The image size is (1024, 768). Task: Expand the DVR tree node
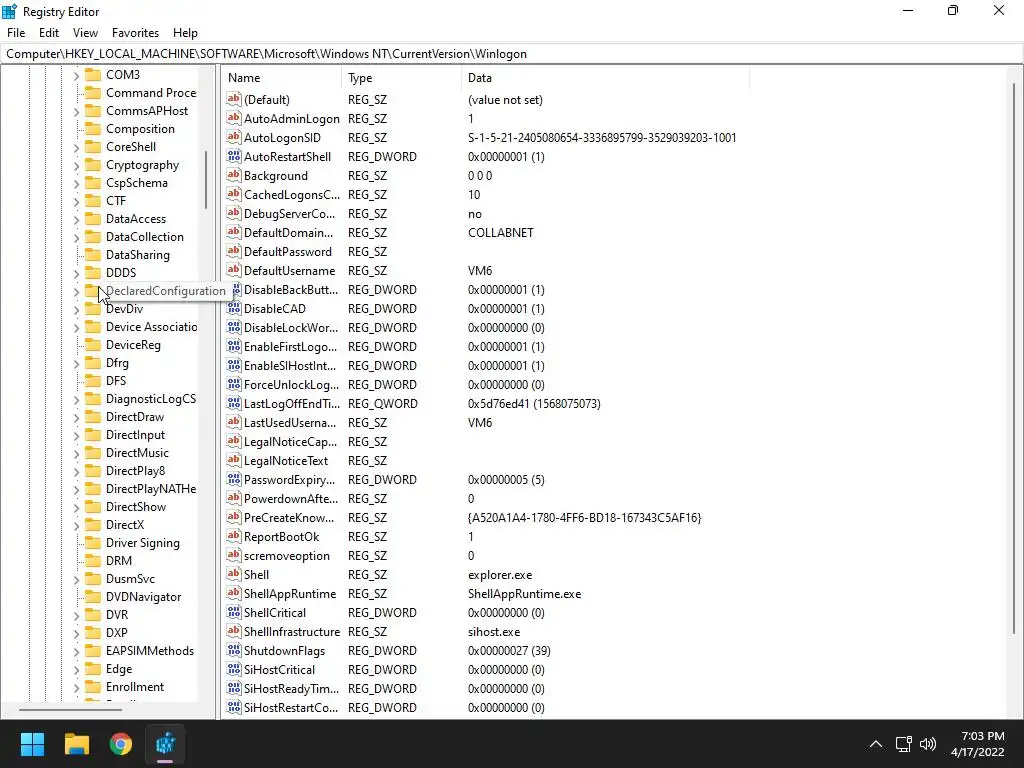[x=76, y=615]
